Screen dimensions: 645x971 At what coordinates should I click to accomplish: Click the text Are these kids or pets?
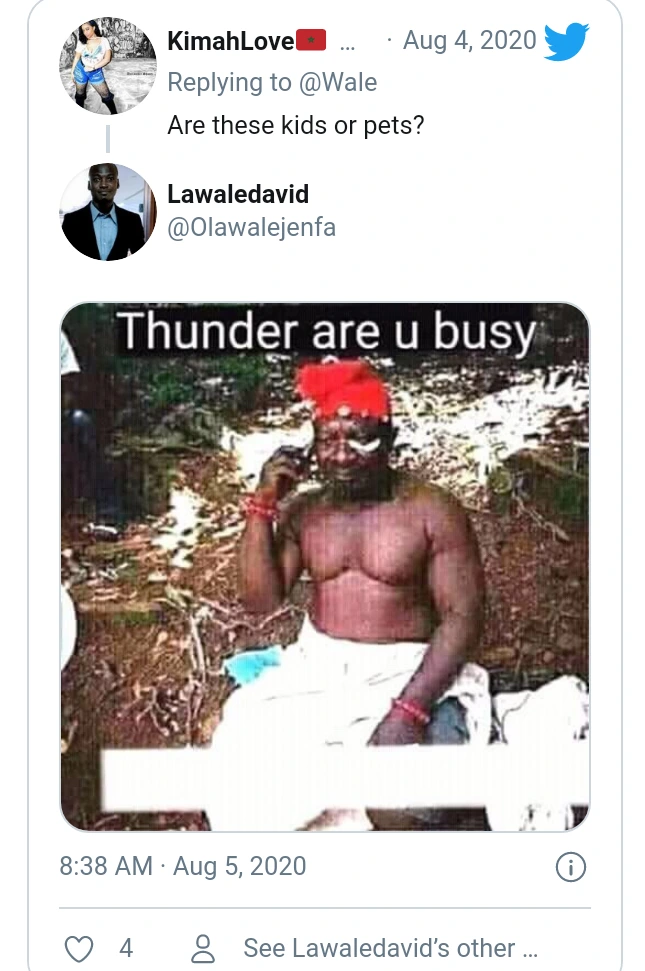click(296, 125)
